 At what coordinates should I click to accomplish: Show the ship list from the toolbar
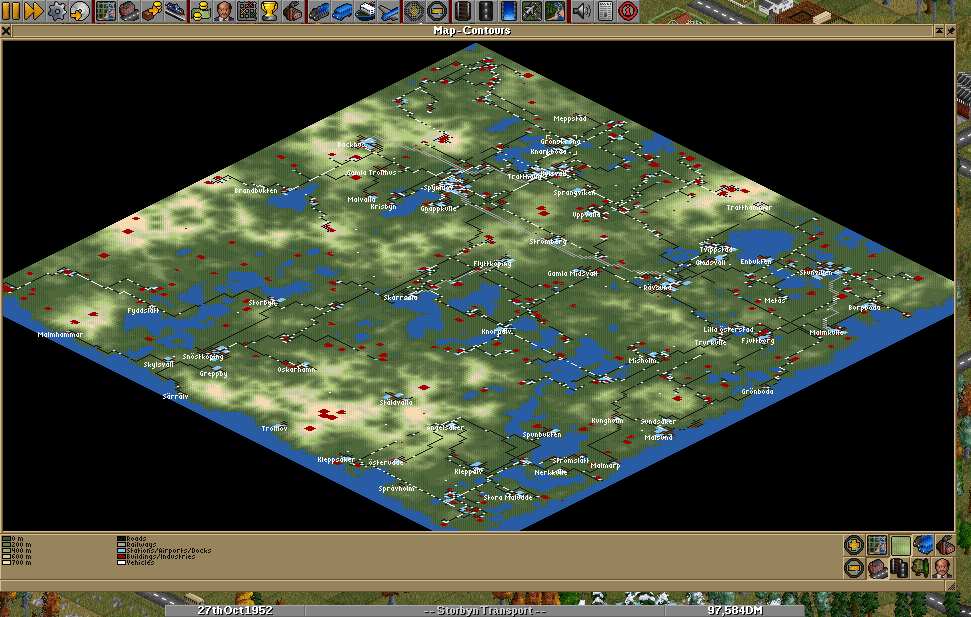[366, 11]
